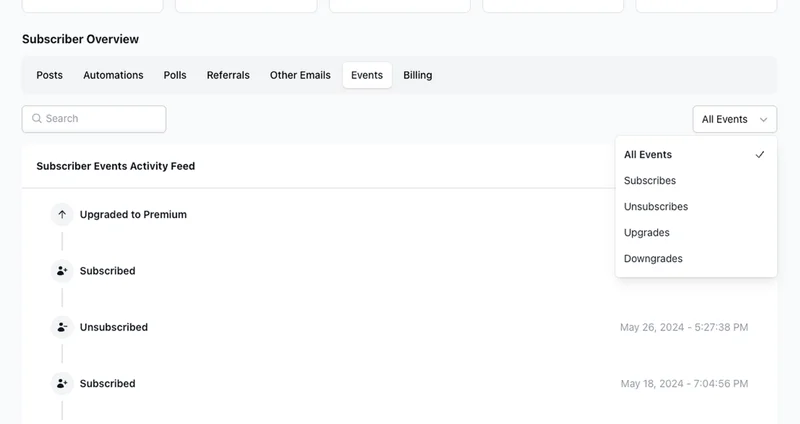This screenshot has width=800, height=424.
Task: Click the Unsubscribed person-minus icon
Action: coord(62,327)
